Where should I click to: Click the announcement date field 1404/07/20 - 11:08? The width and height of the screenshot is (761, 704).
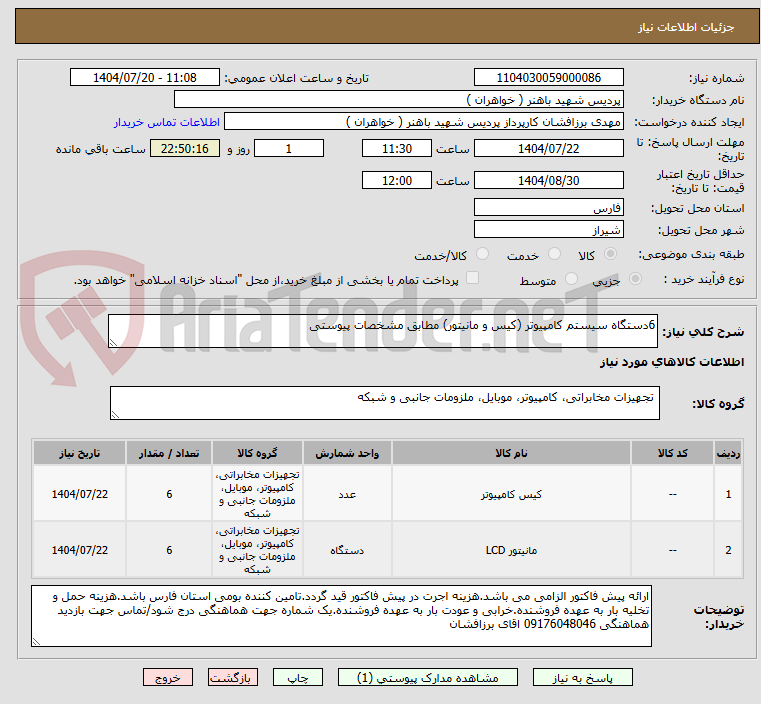click(x=145, y=78)
